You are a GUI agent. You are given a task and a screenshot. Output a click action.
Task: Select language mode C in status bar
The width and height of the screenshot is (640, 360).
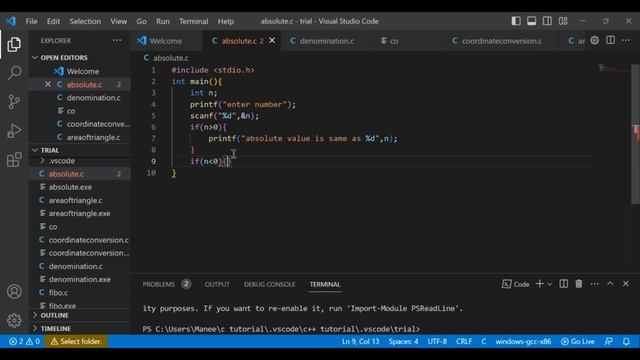point(484,341)
